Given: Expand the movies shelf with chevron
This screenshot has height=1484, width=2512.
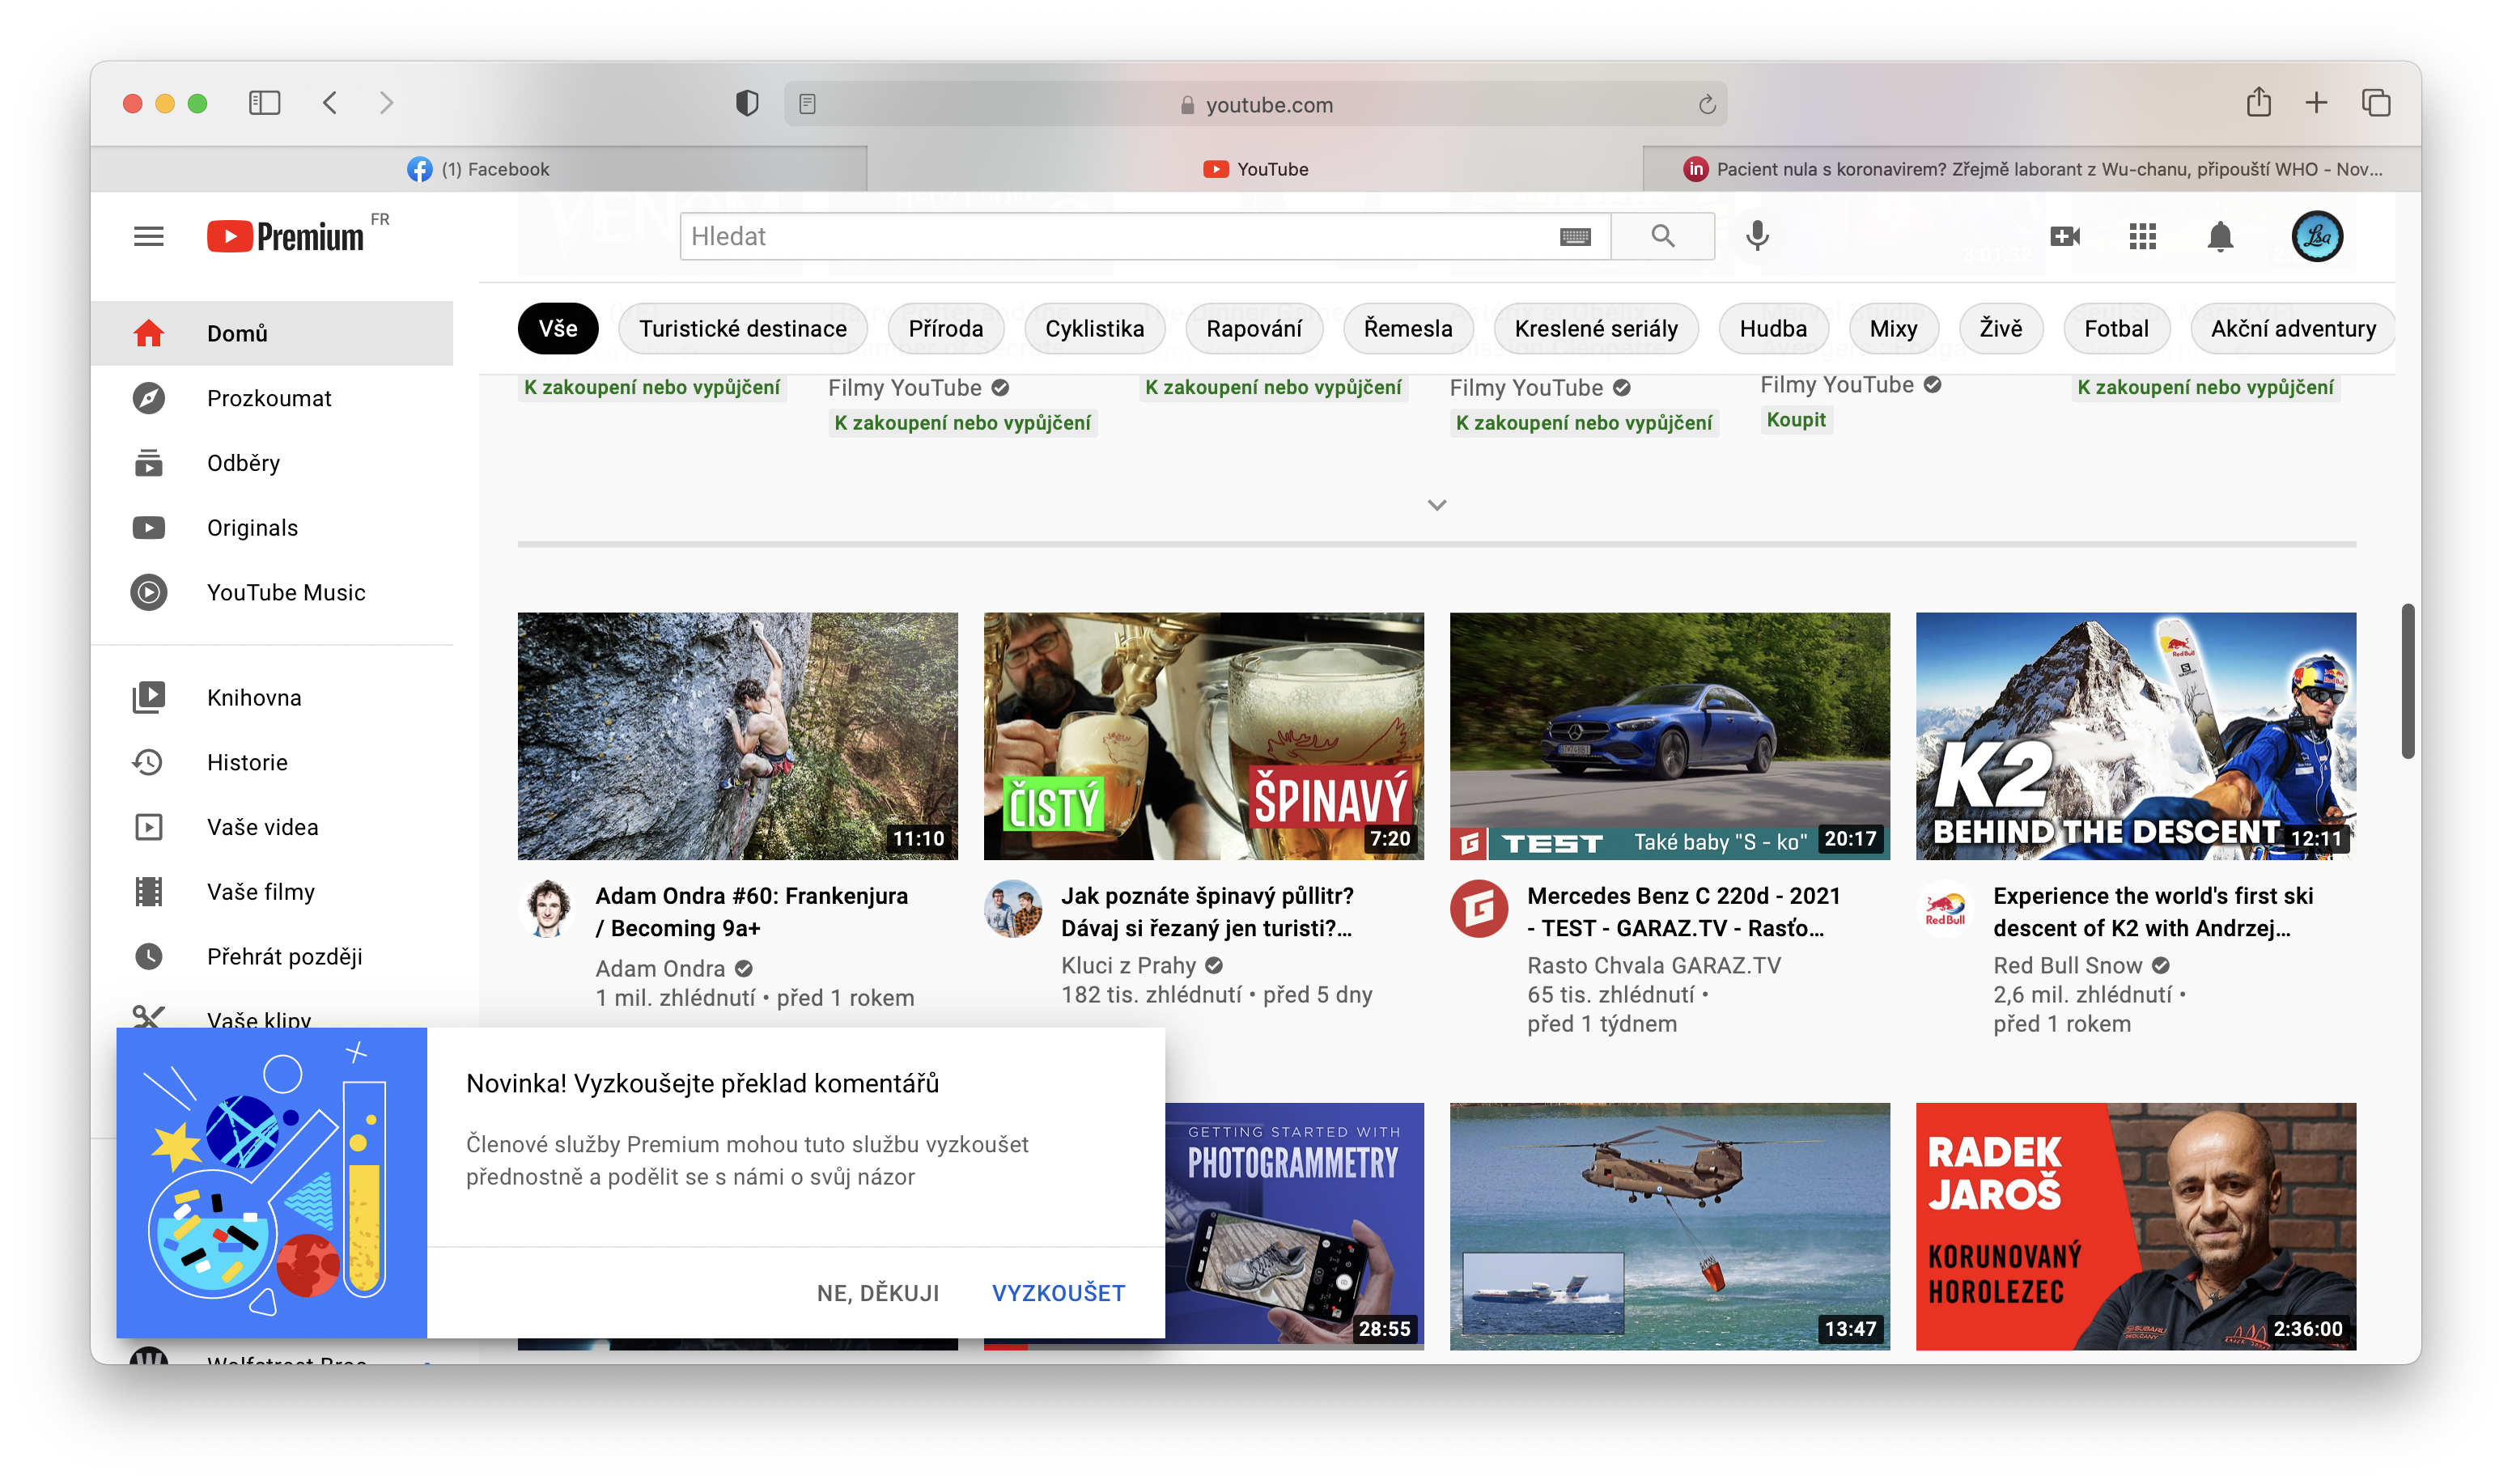Looking at the screenshot, I should tap(1436, 505).
